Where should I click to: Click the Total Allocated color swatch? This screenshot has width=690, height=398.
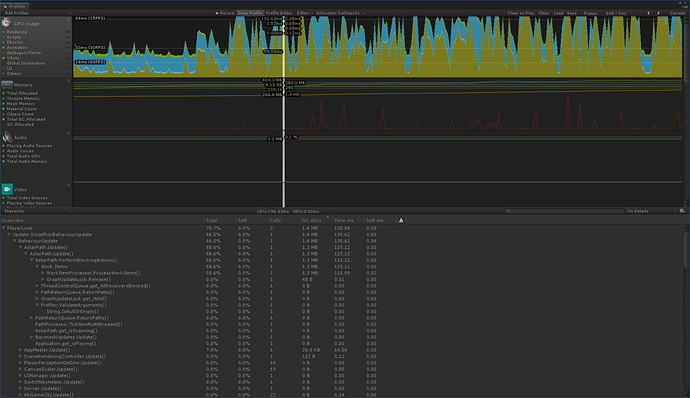tap(4, 93)
